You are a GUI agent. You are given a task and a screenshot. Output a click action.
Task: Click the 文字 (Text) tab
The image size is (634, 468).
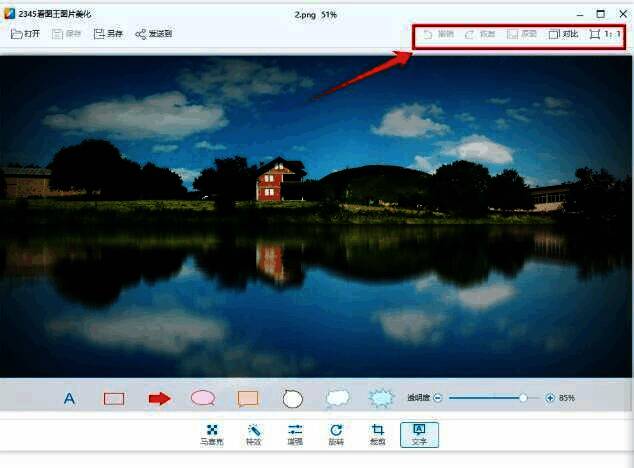pos(419,434)
